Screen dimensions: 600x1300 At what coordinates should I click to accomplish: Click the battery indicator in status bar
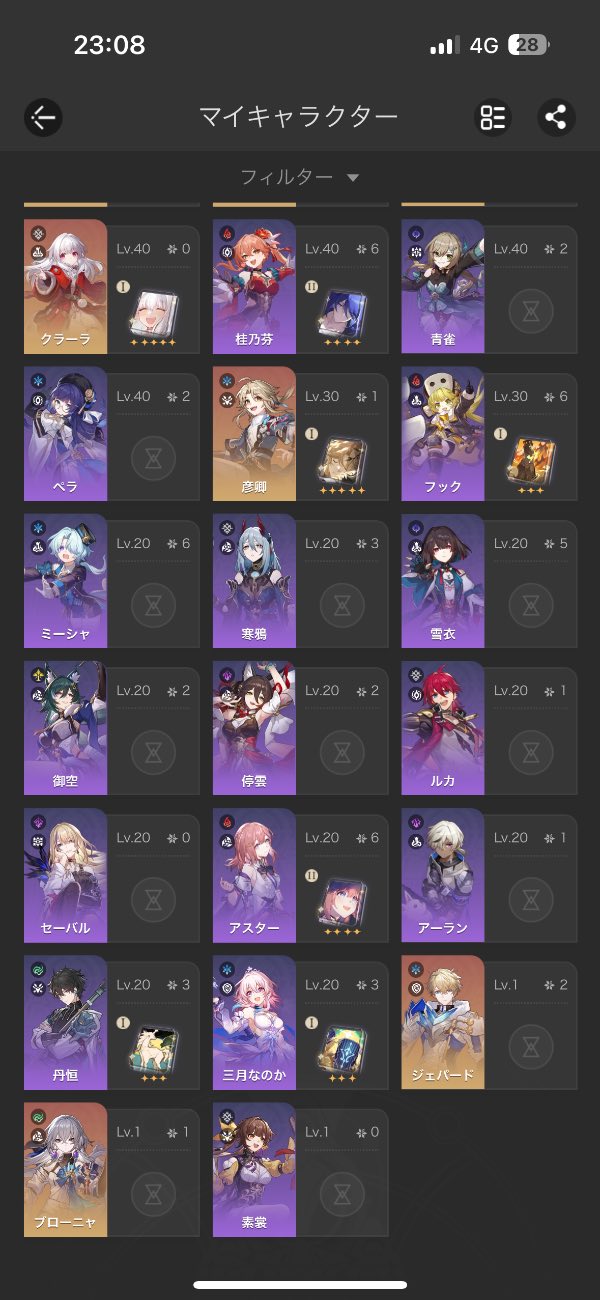(x=529, y=45)
